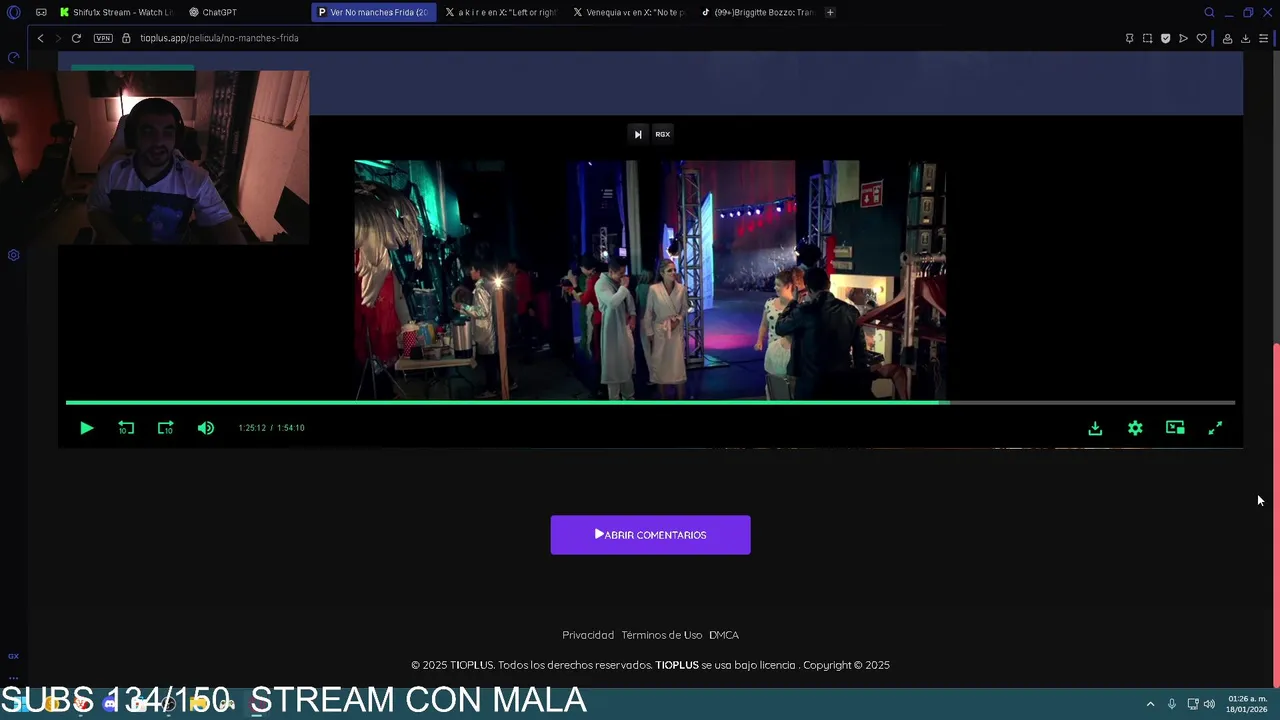Select the Ver No manches Frida tab
The width and height of the screenshot is (1280, 720).
(372, 12)
